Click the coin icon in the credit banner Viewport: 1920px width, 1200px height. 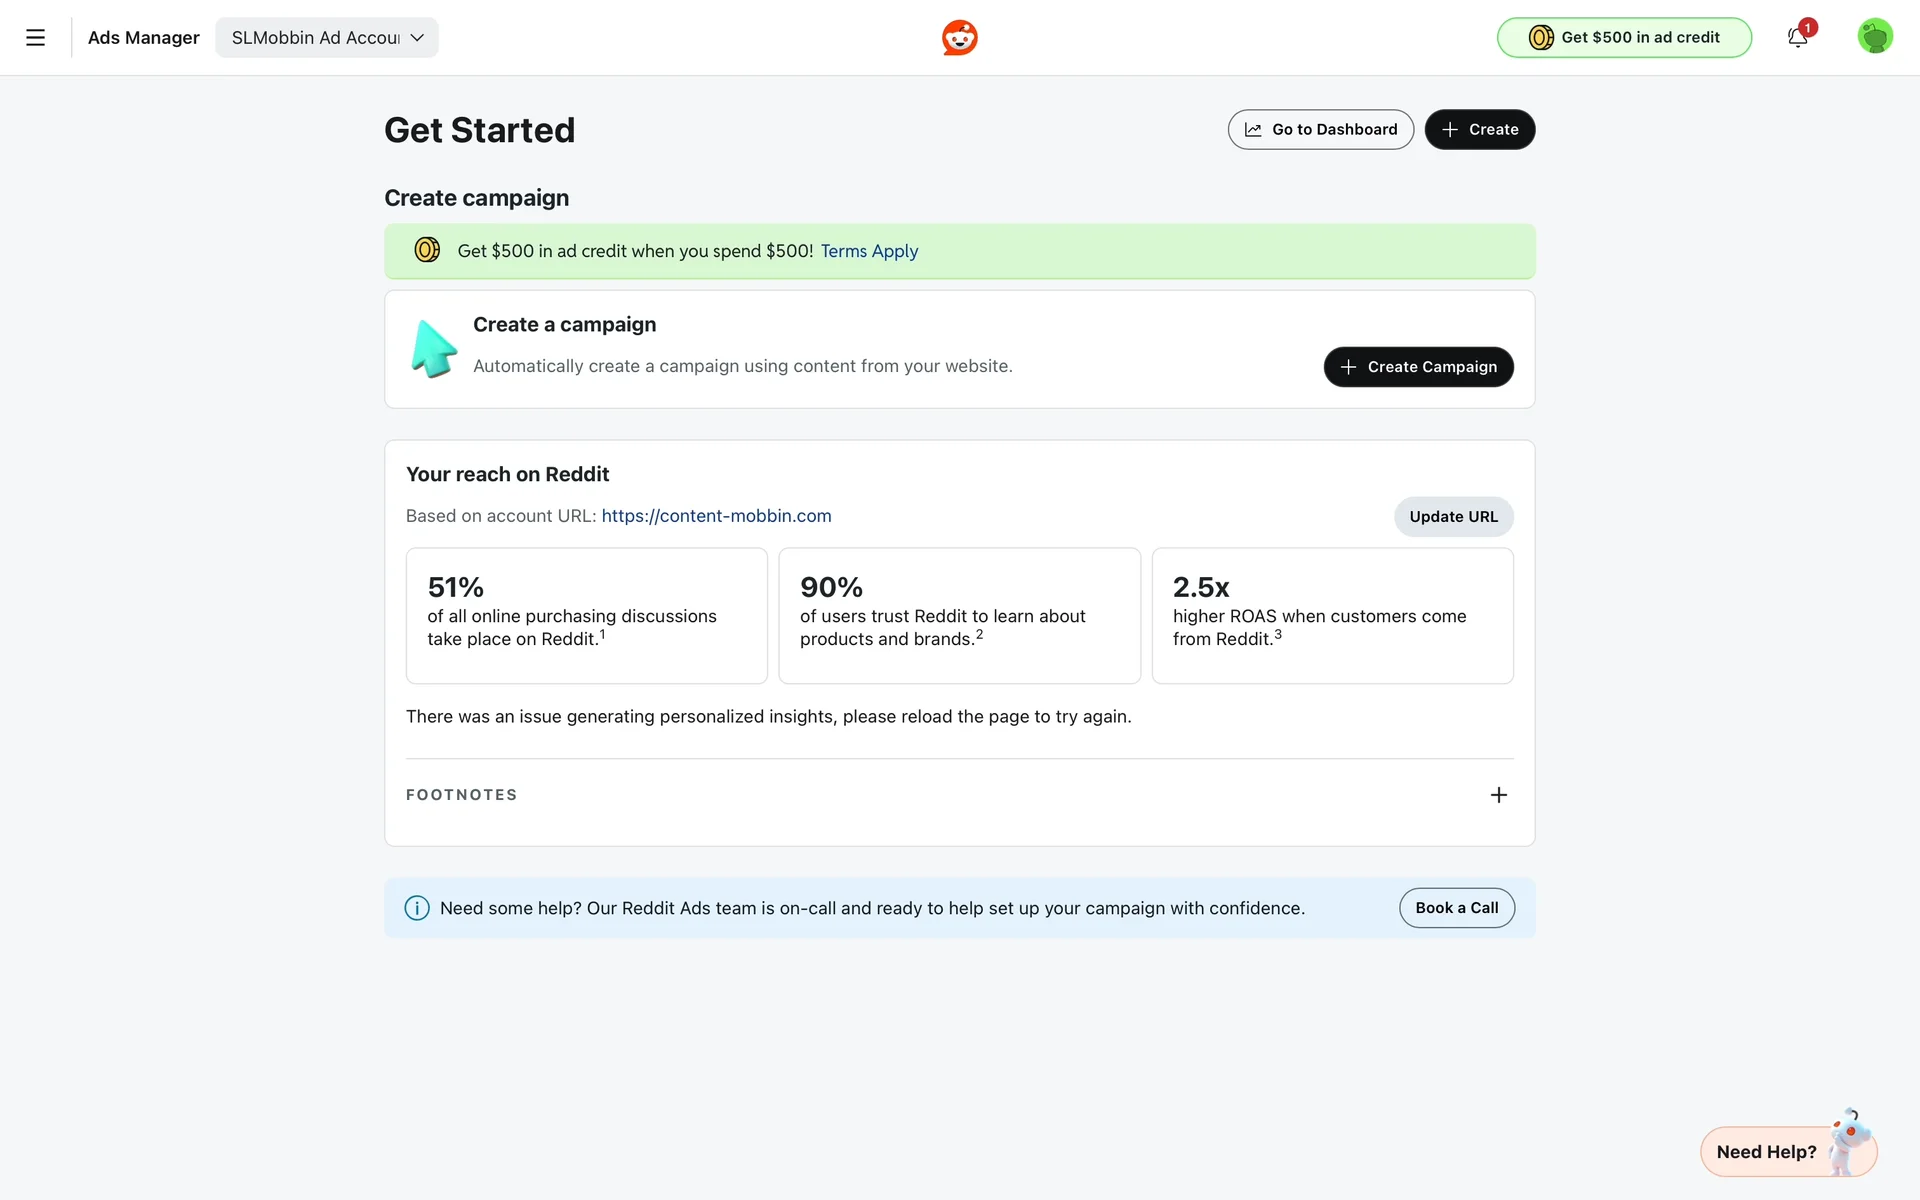[x=427, y=250]
